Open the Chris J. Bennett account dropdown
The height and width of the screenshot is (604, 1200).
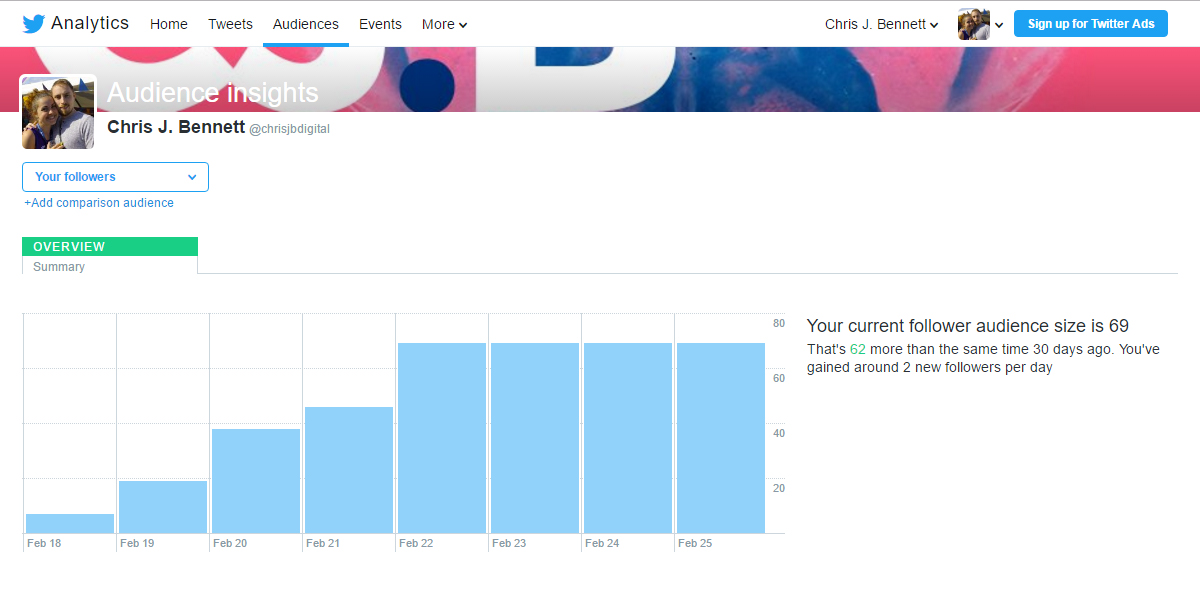pyautogui.click(x=882, y=24)
